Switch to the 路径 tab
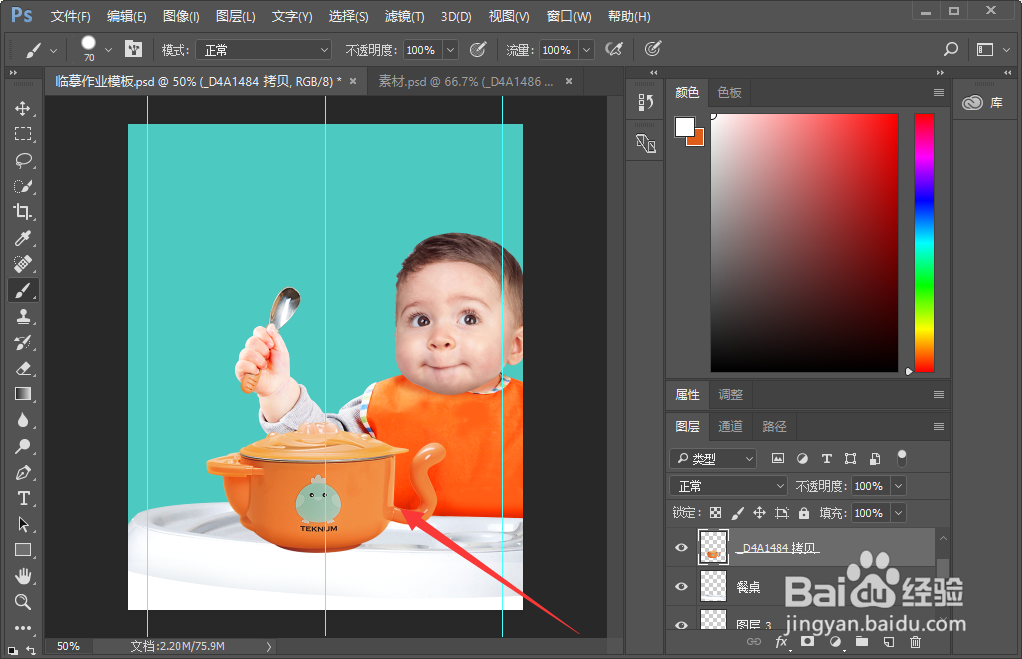 (x=774, y=426)
